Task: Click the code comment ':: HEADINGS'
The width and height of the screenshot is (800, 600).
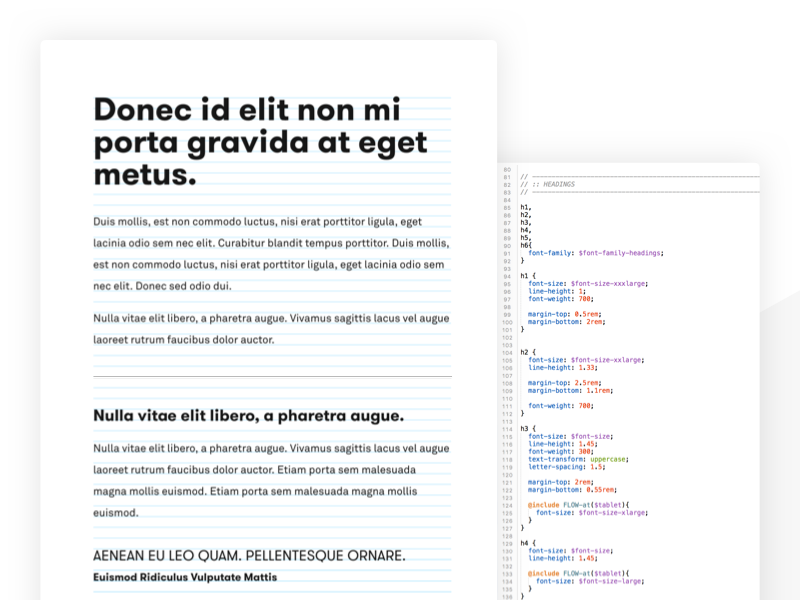Action: (x=554, y=184)
